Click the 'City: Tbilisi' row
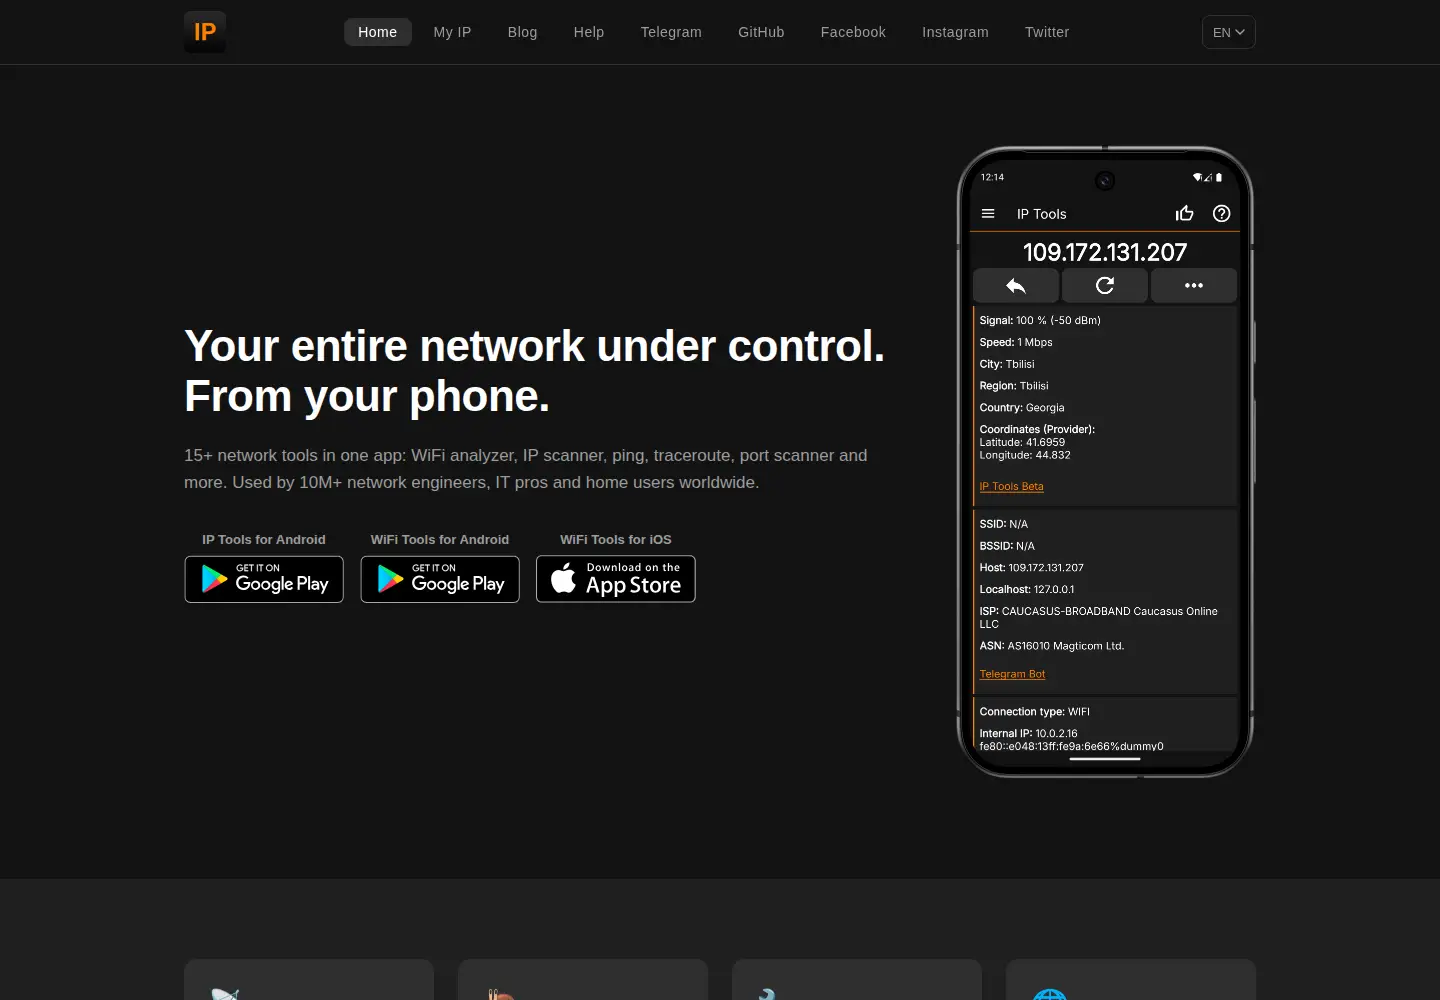Image resolution: width=1440 pixels, height=1000 pixels. [1007, 365]
